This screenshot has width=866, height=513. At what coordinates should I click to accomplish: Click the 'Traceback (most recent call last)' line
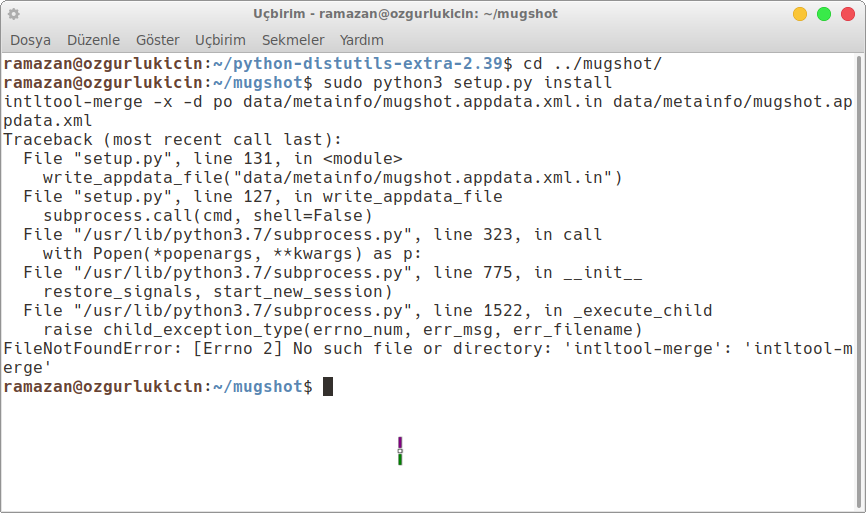point(172,140)
